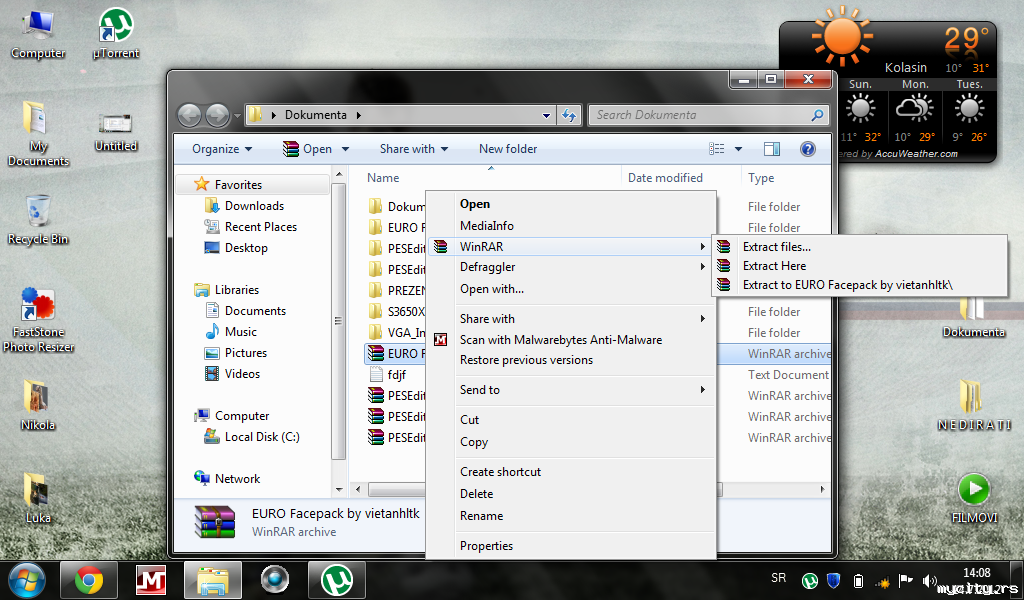This screenshot has height=600, width=1024.
Task: Choose Open in the context menu
Action: [x=572, y=204]
